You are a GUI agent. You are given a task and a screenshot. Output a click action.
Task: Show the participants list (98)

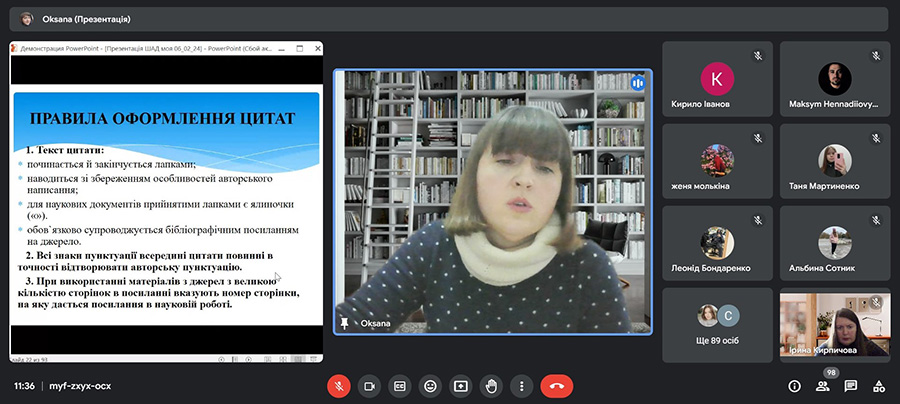point(823,386)
